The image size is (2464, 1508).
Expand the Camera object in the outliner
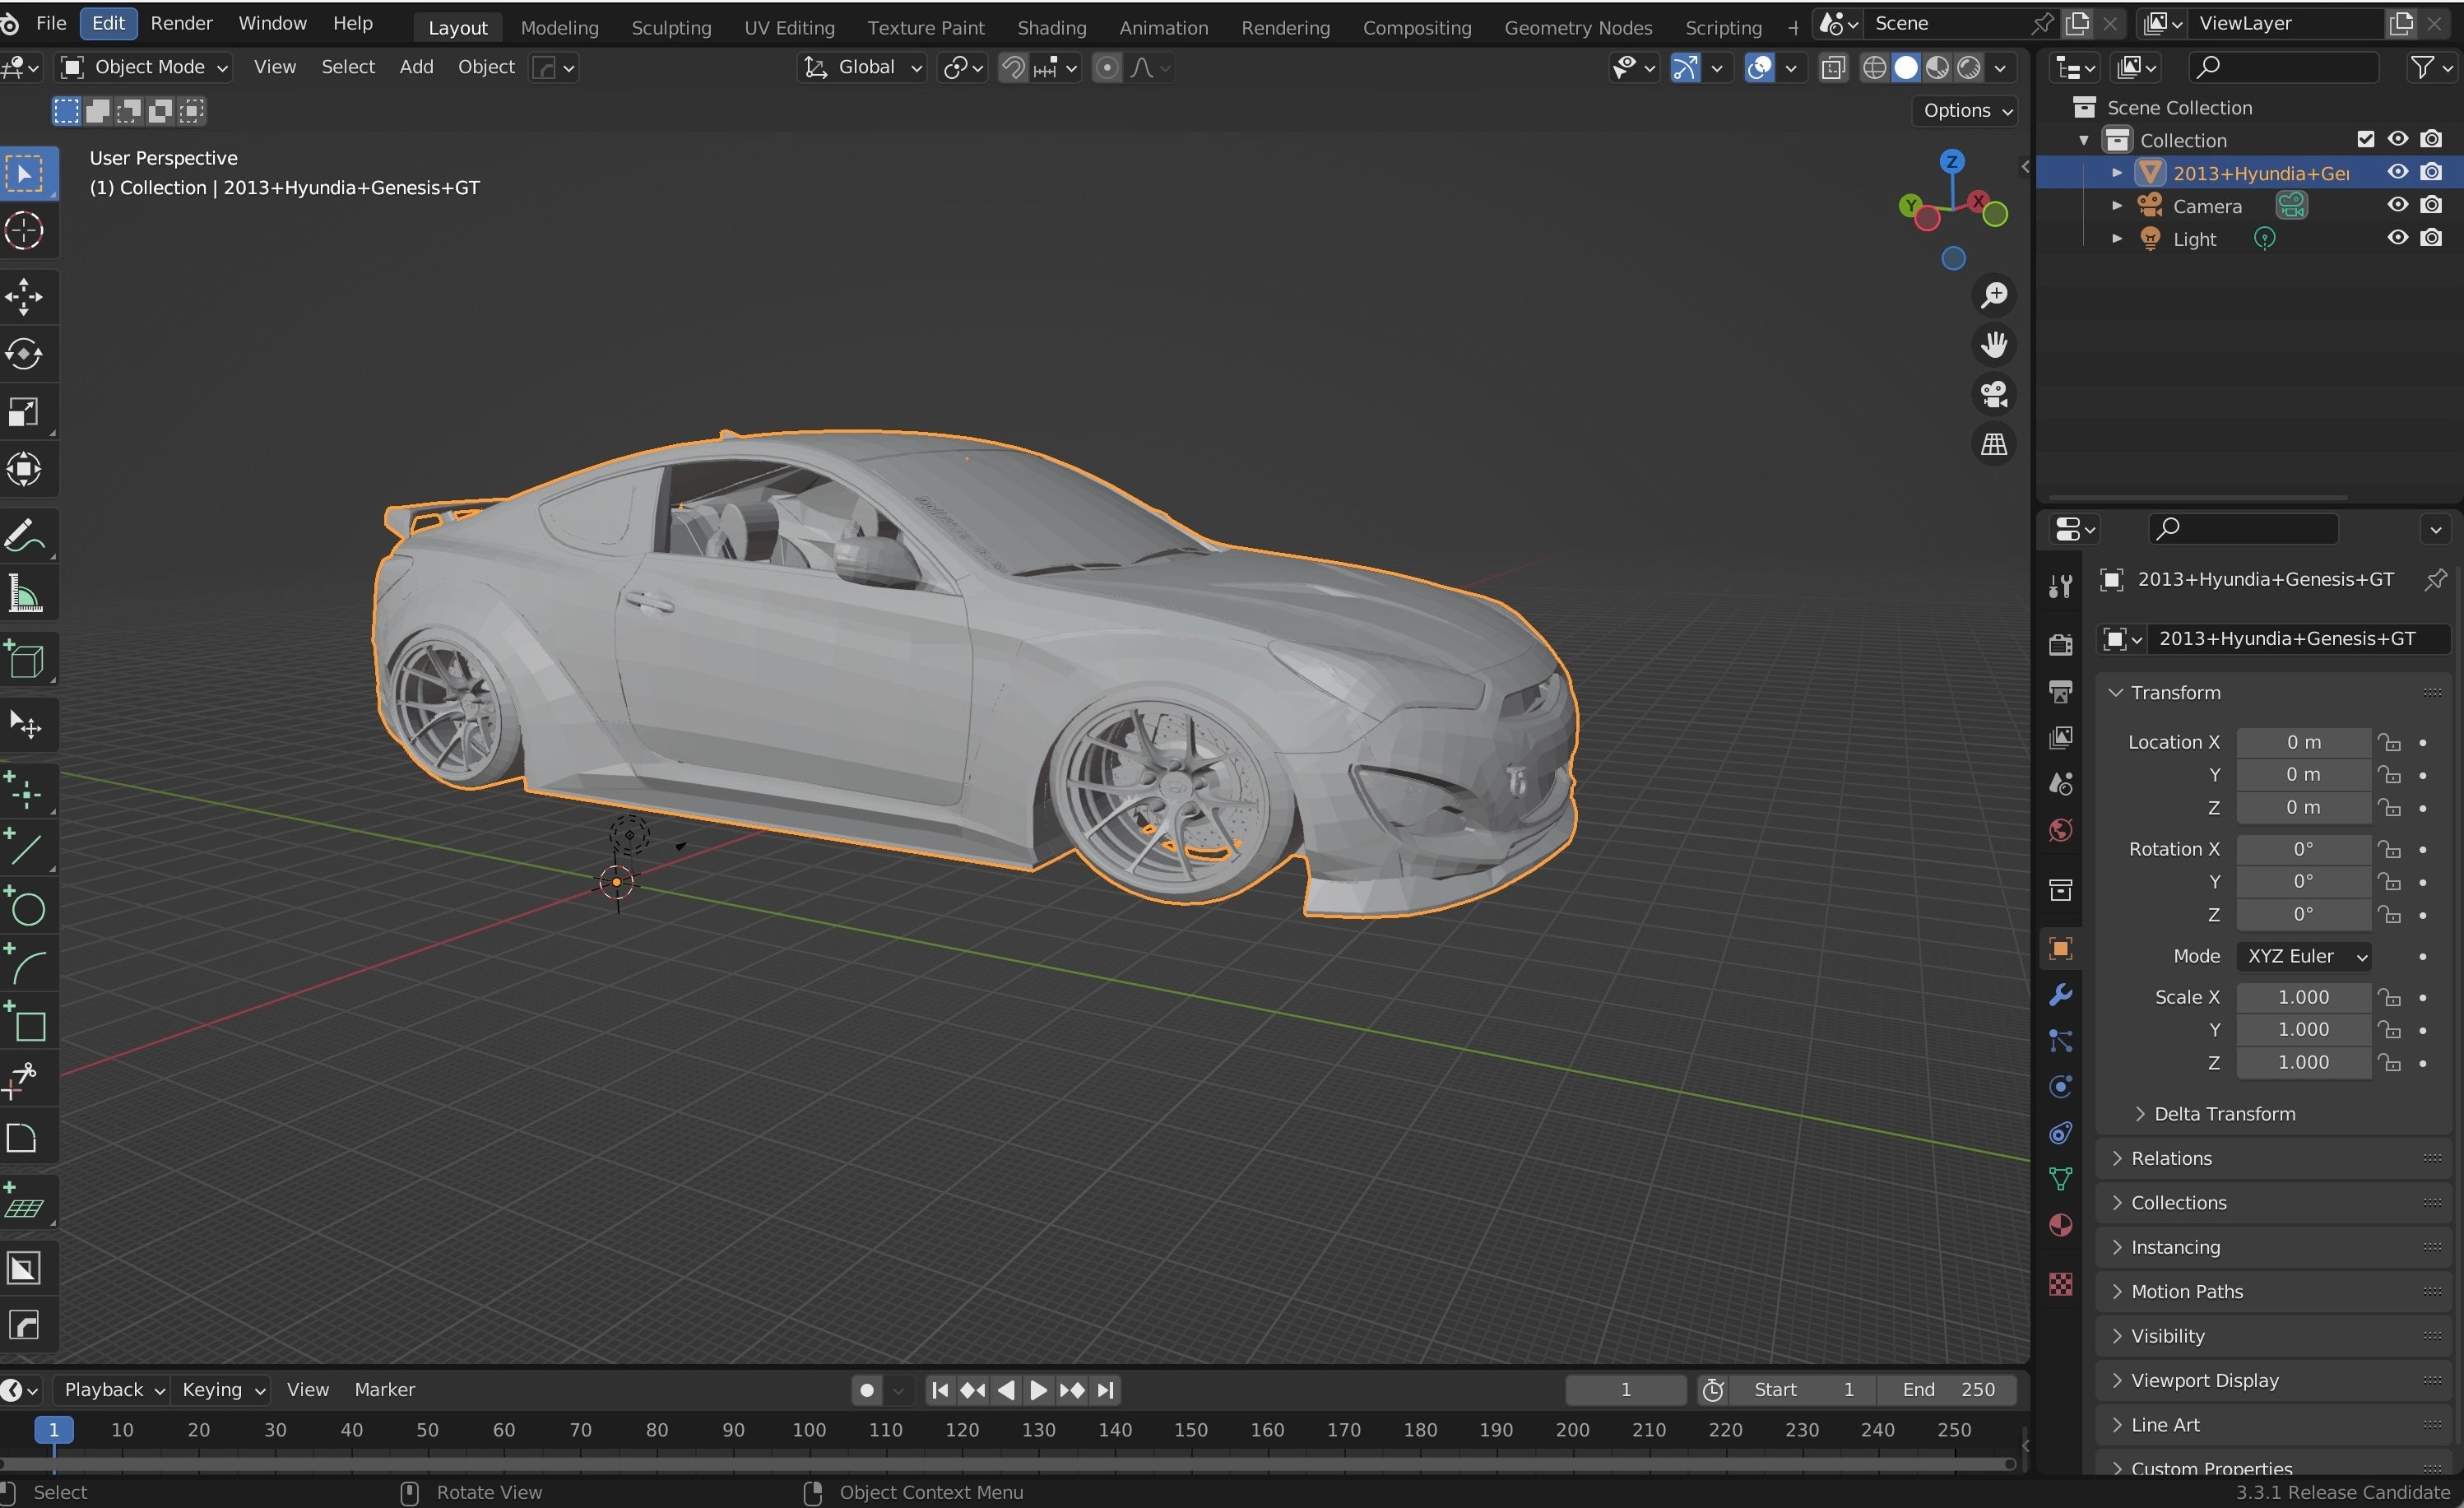(x=2117, y=205)
